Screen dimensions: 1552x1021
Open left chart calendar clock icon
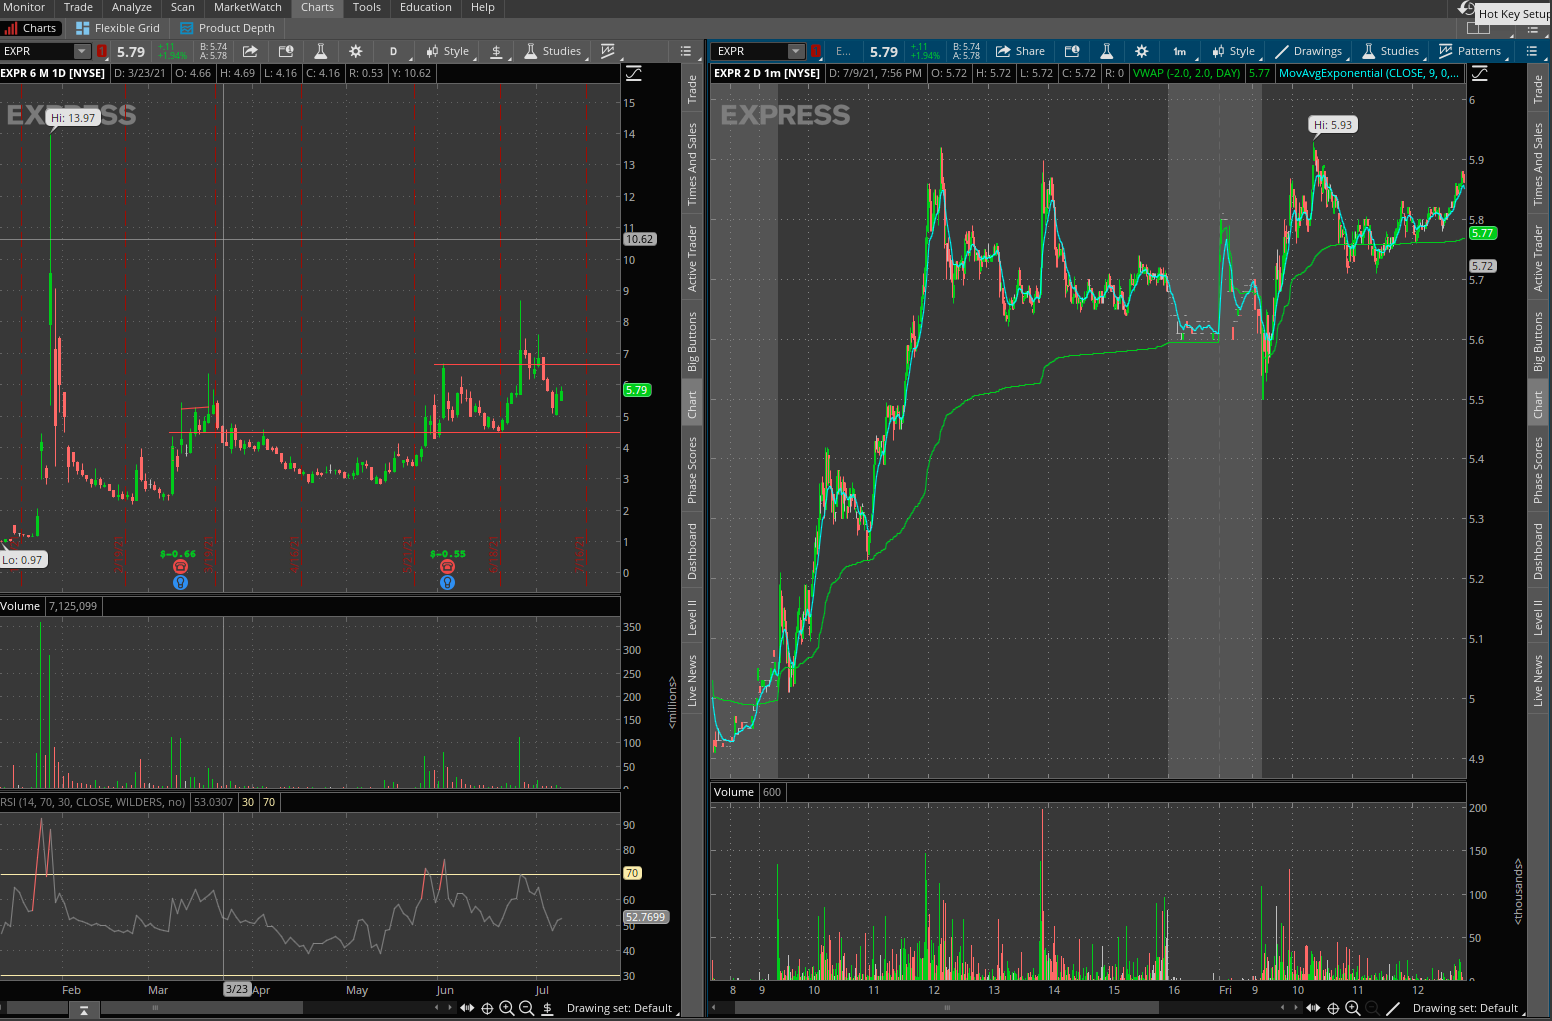click(286, 51)
